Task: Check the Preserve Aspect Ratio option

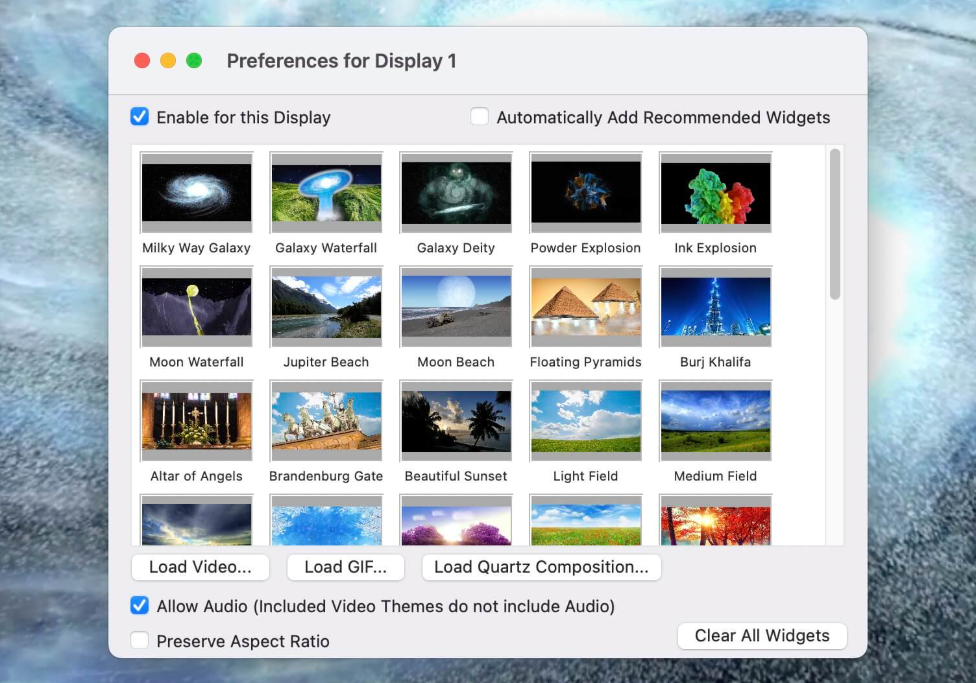Action: coord(140,641)
